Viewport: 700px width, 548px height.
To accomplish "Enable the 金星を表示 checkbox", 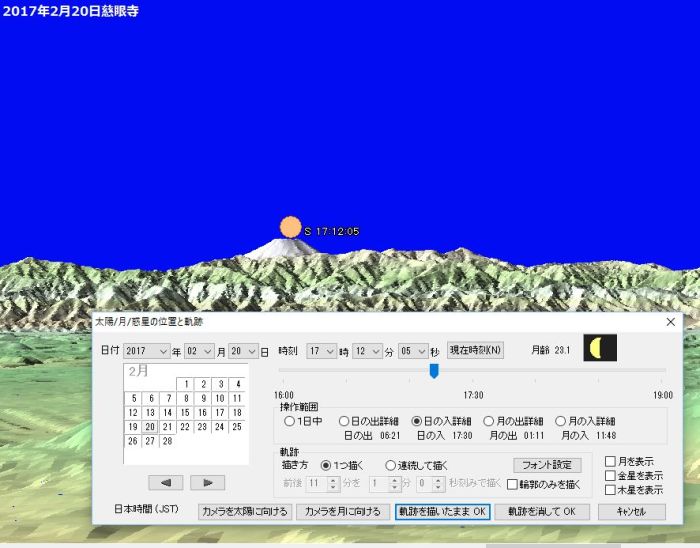I will coord(610,476).
